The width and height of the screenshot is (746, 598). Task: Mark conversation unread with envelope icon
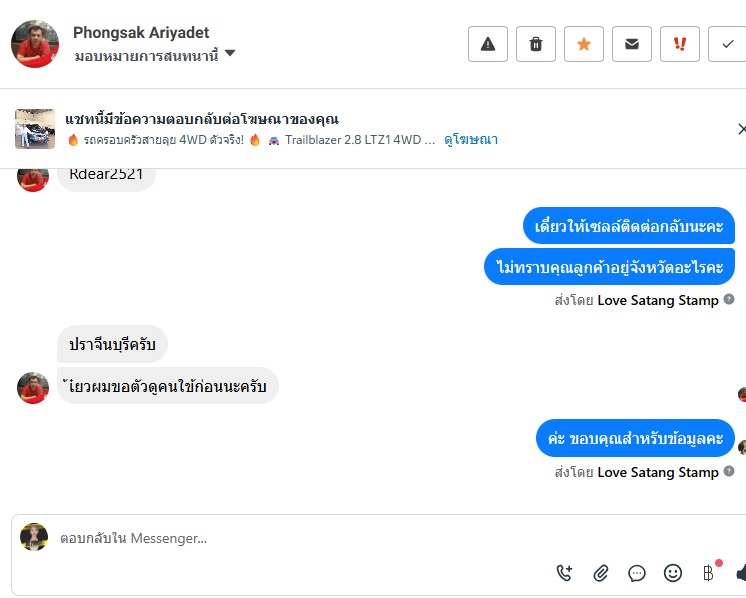point(632,44)
